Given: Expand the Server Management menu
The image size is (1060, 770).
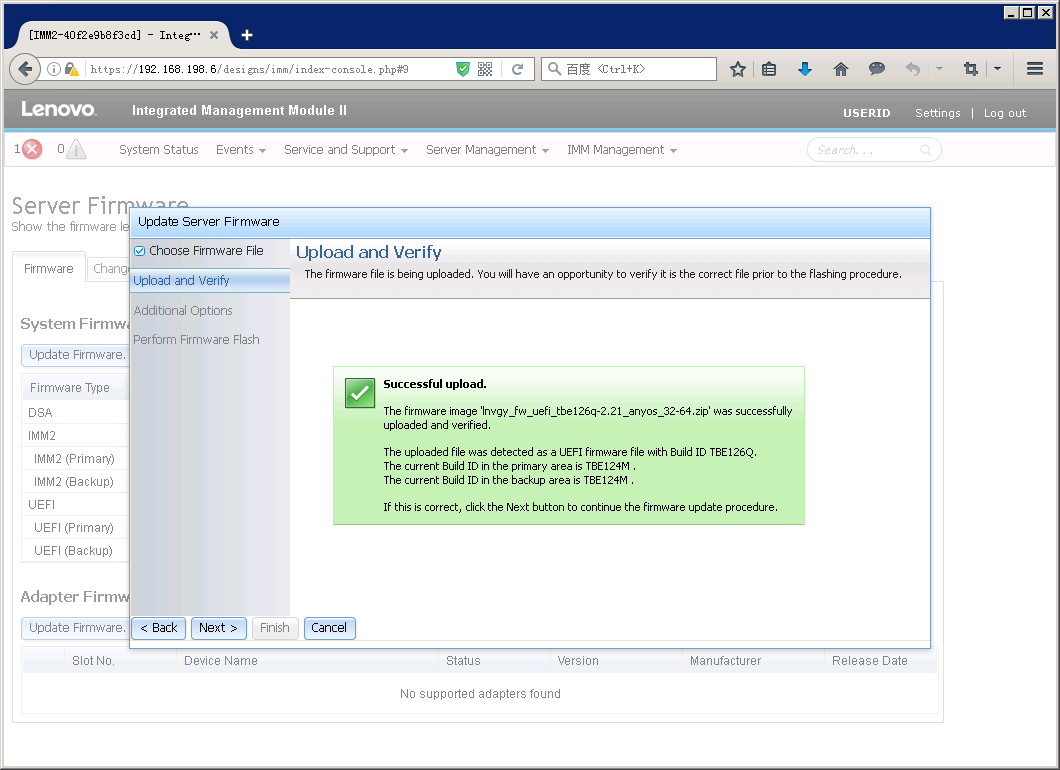Looking at the screenshot, I should point(487,150).
